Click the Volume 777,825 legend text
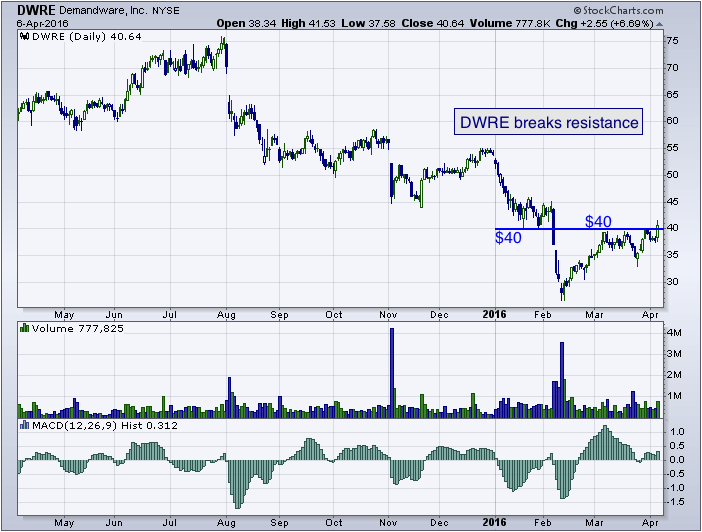The height and width of the screenshot is (532, 702). click(x=77, y=329)
